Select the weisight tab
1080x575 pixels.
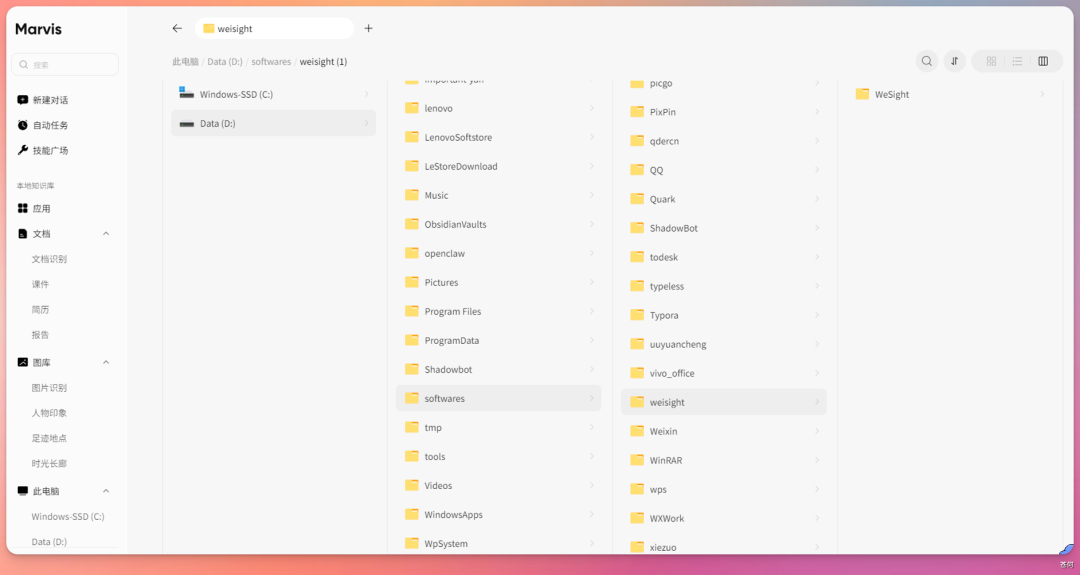pyautogui.click(x=274, y=28)
